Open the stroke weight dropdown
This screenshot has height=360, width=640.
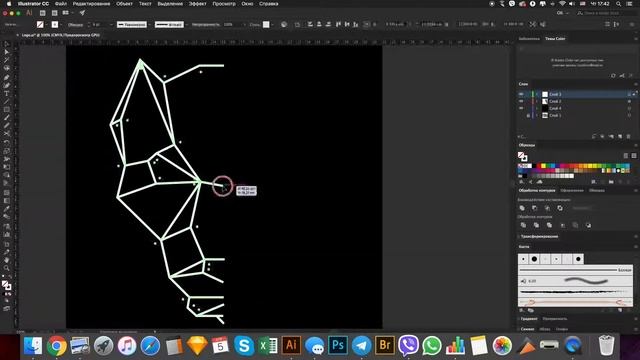(x=111, y=24)
